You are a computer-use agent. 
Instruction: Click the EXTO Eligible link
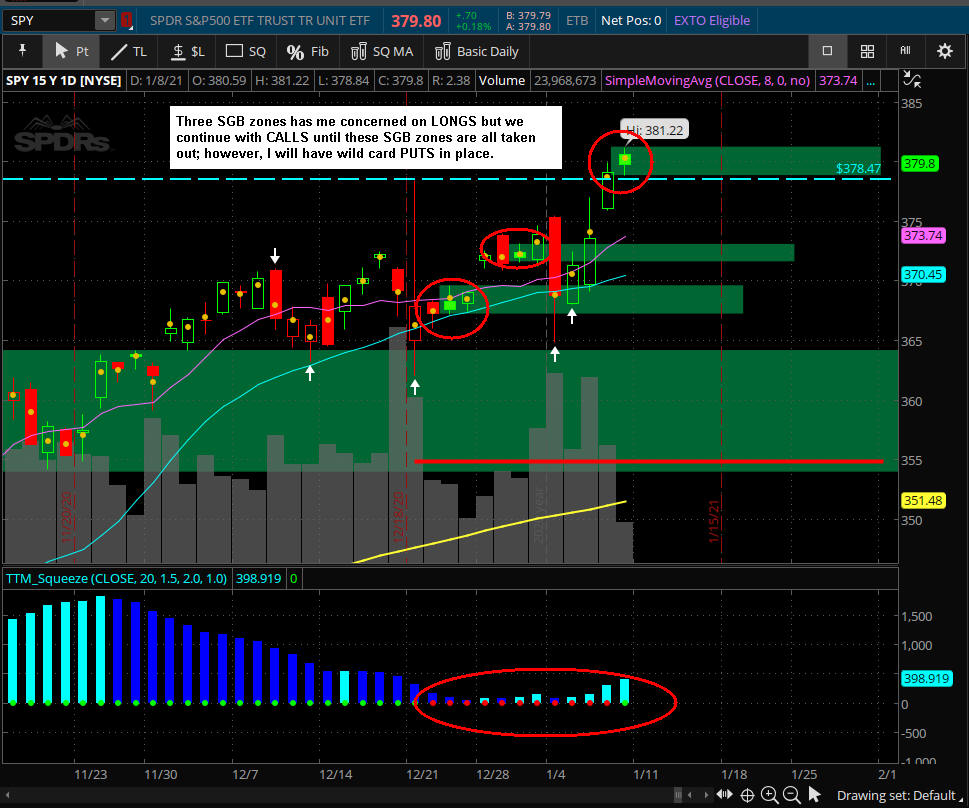711,20
